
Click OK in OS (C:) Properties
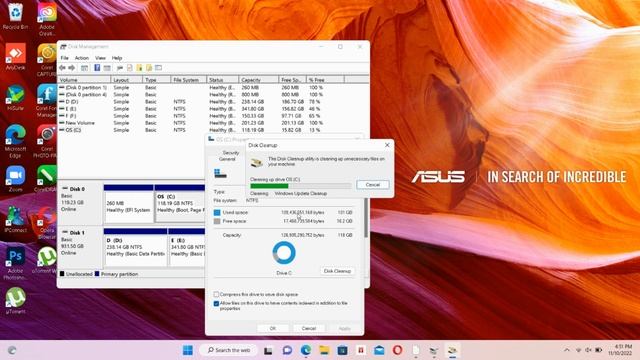tap(273, 328)
